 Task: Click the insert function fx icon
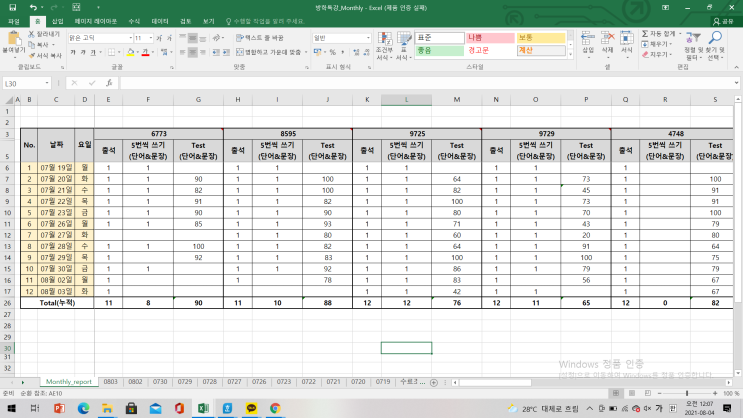coord(109,83)
